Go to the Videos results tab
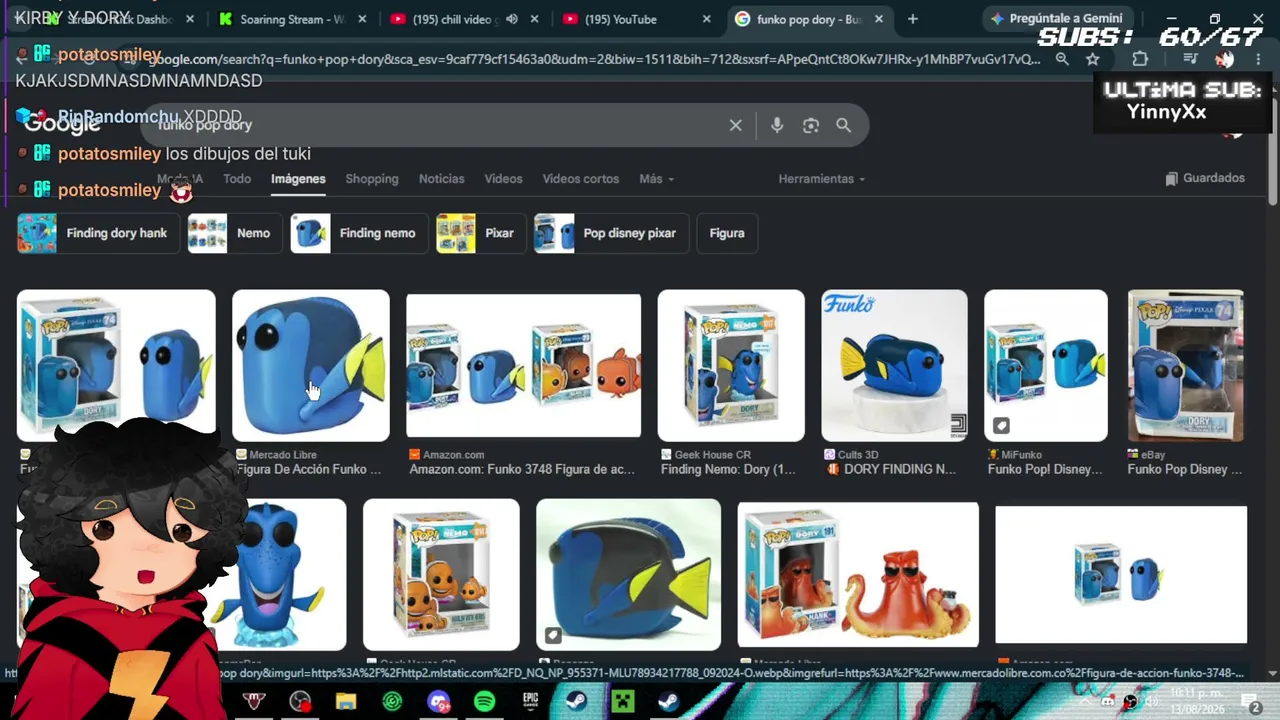Viewport: 1280px width, 720px height. point(503,179)
